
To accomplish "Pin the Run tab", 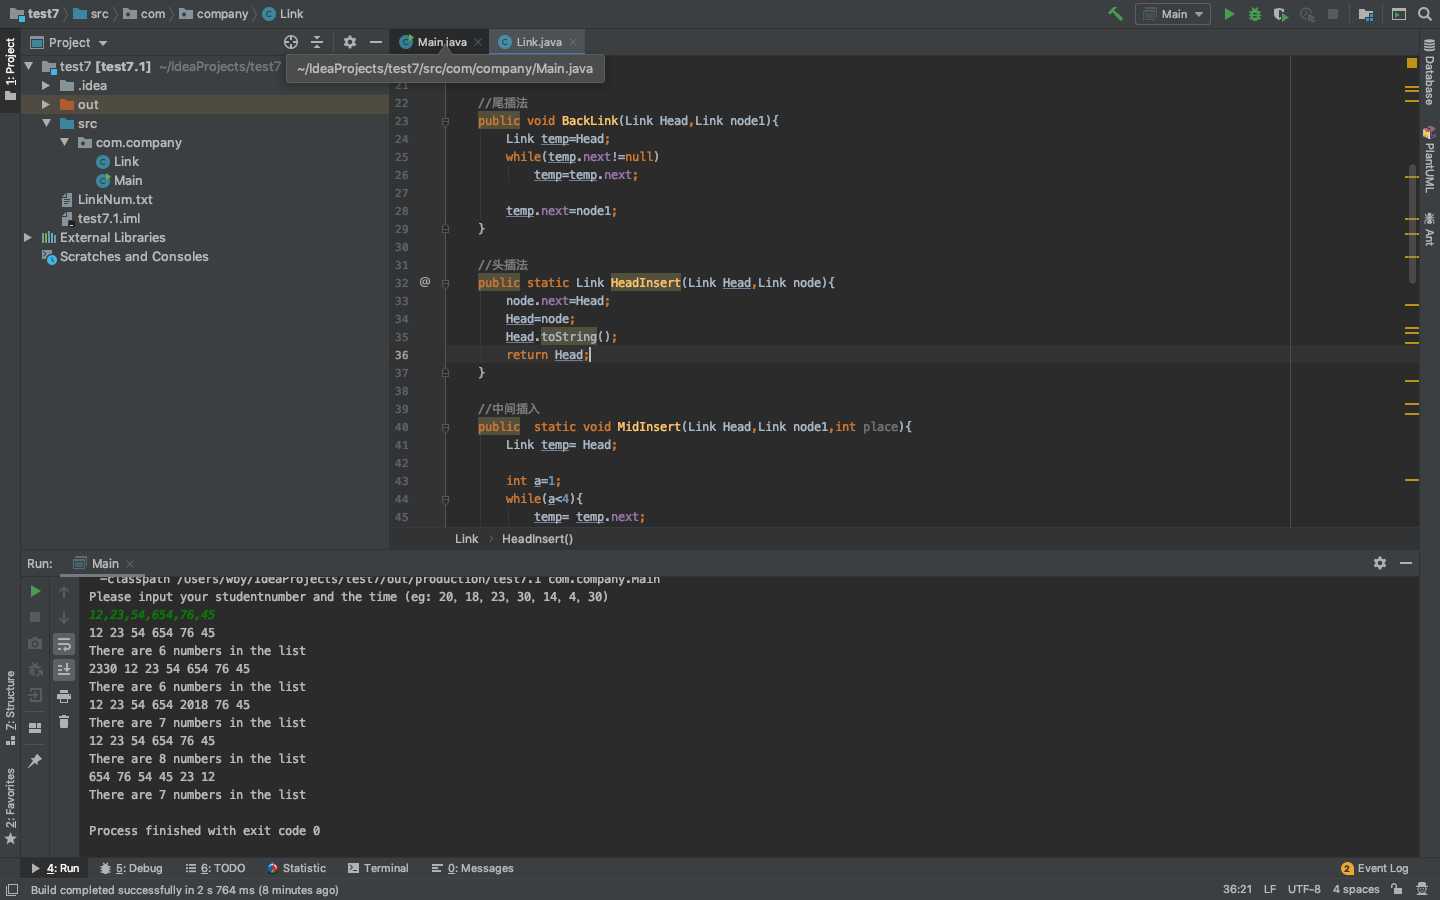I will [35, 761].
